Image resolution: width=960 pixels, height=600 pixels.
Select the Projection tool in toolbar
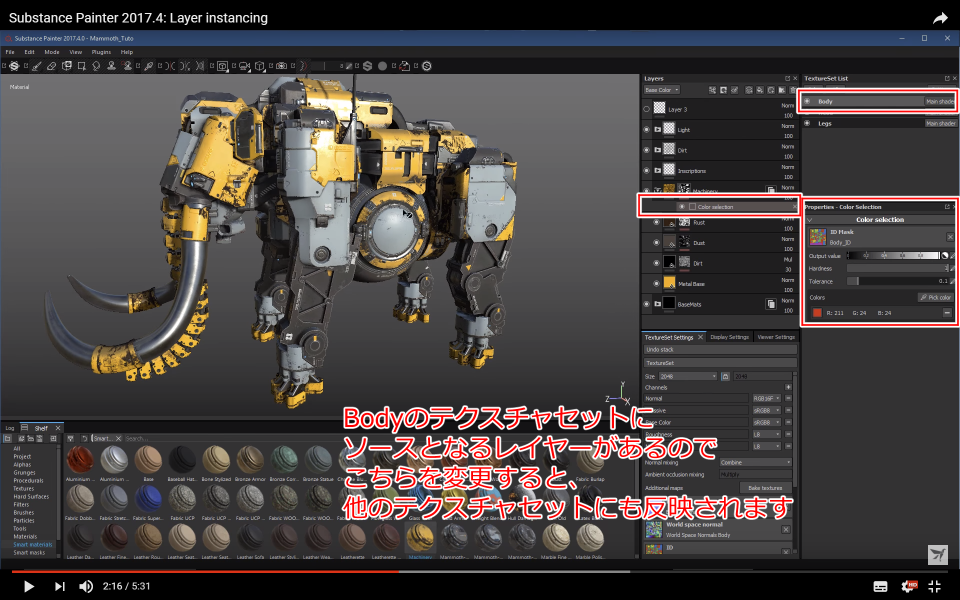67,66
